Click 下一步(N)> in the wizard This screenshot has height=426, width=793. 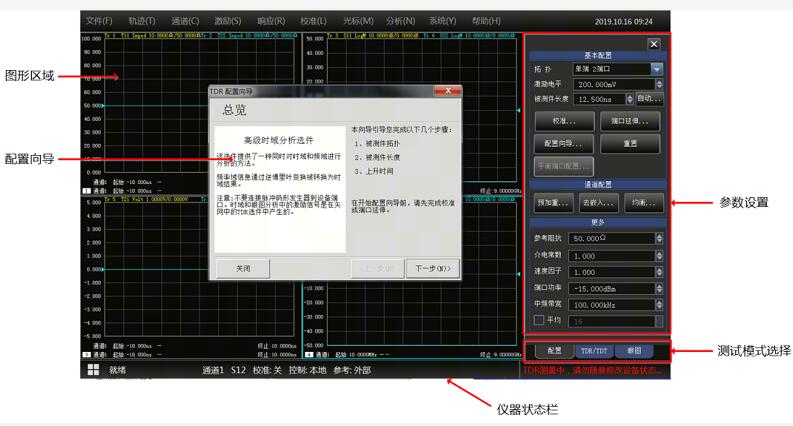point(433,268)
